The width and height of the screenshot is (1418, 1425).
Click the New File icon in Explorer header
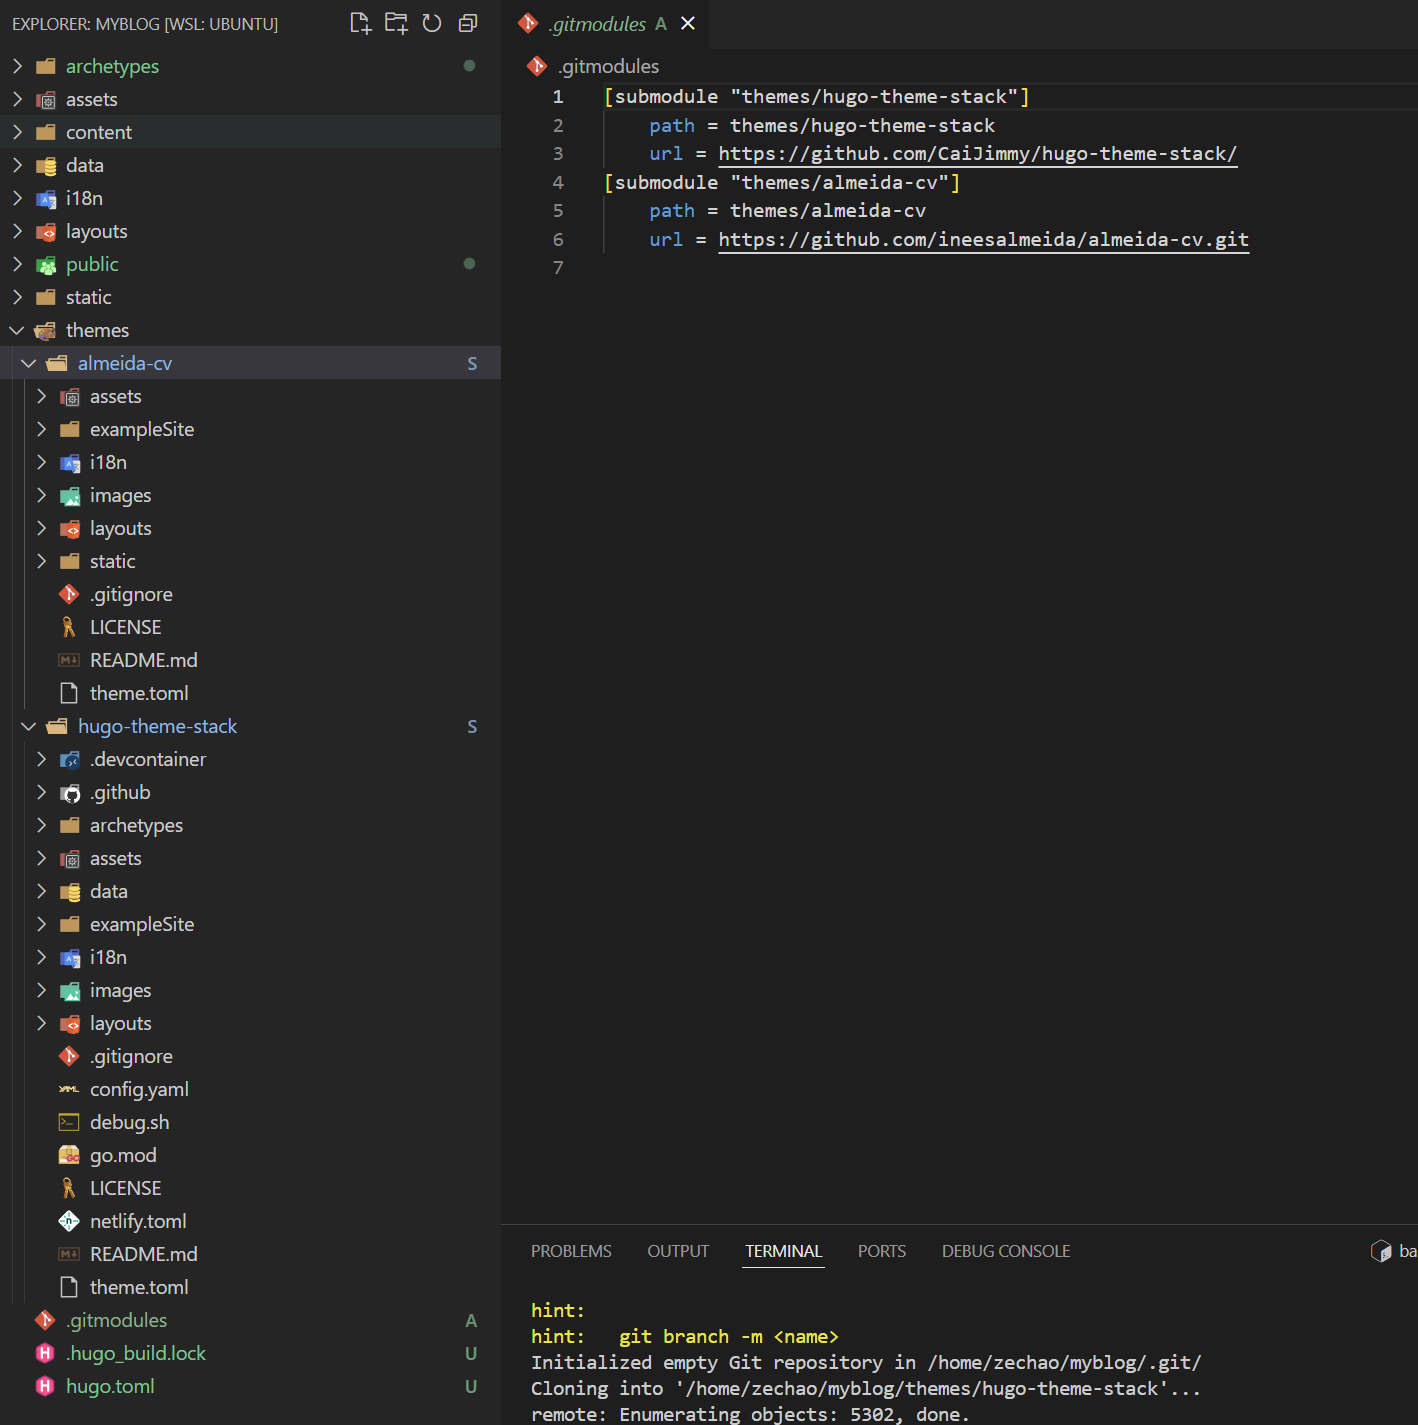(x=360, y=23)
